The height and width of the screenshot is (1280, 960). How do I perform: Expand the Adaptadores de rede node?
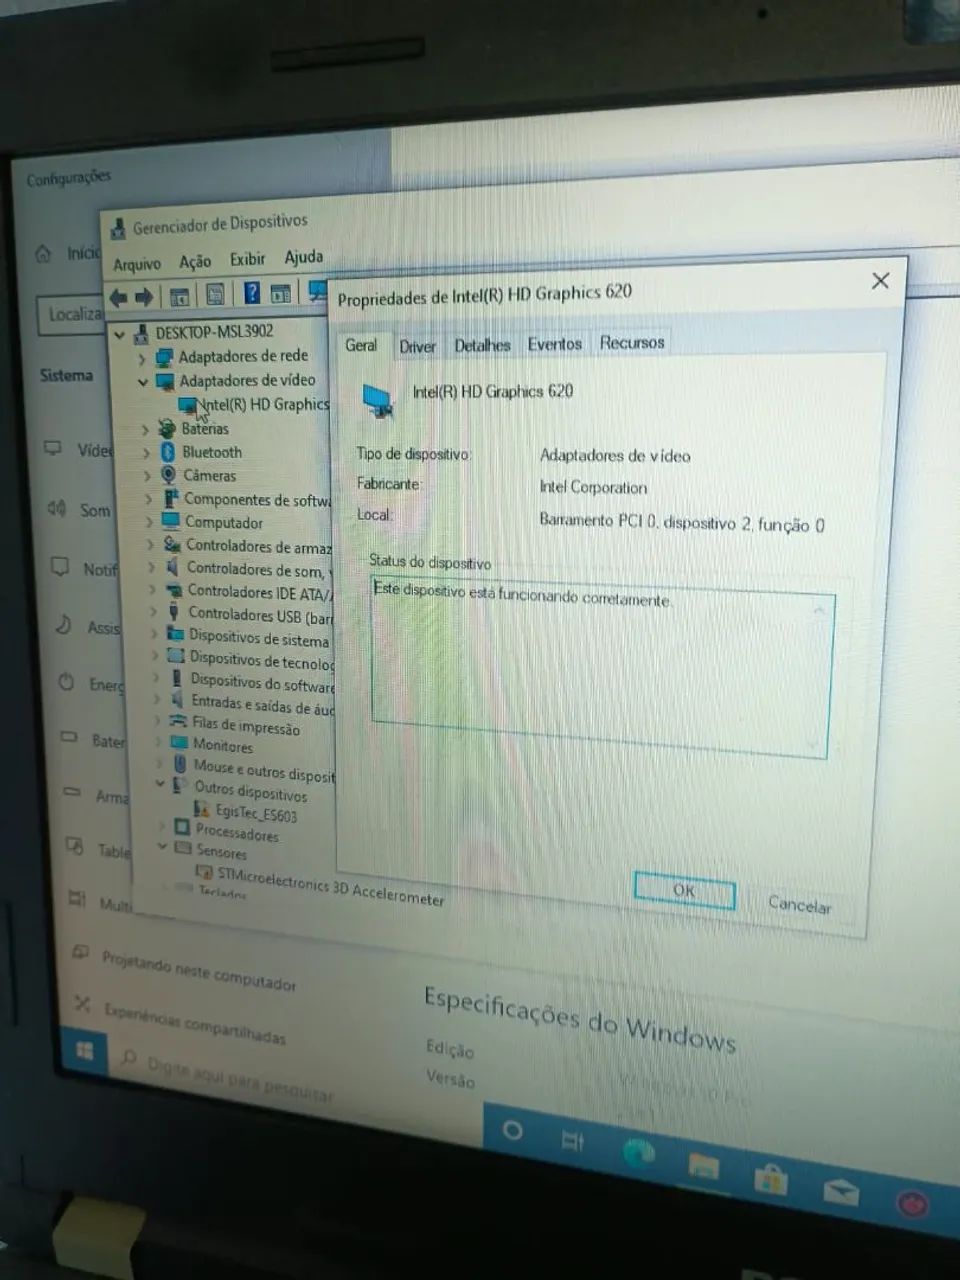pos(142,359)
